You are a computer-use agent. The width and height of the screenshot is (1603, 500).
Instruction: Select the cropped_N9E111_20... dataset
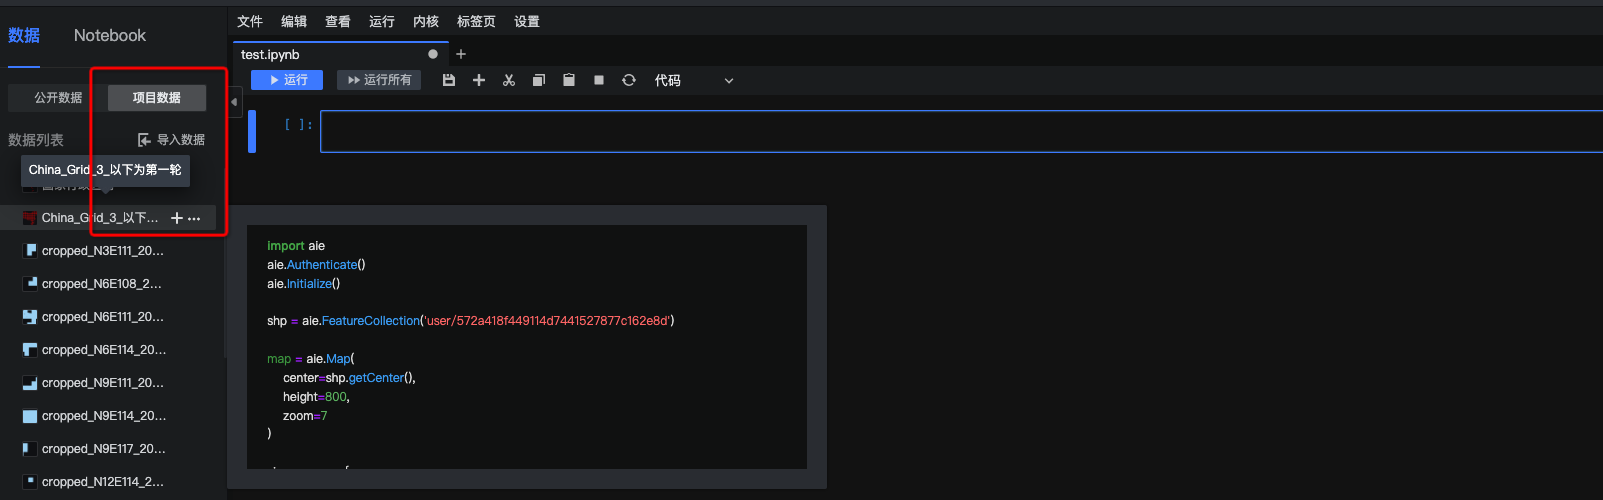pos(103,383)
